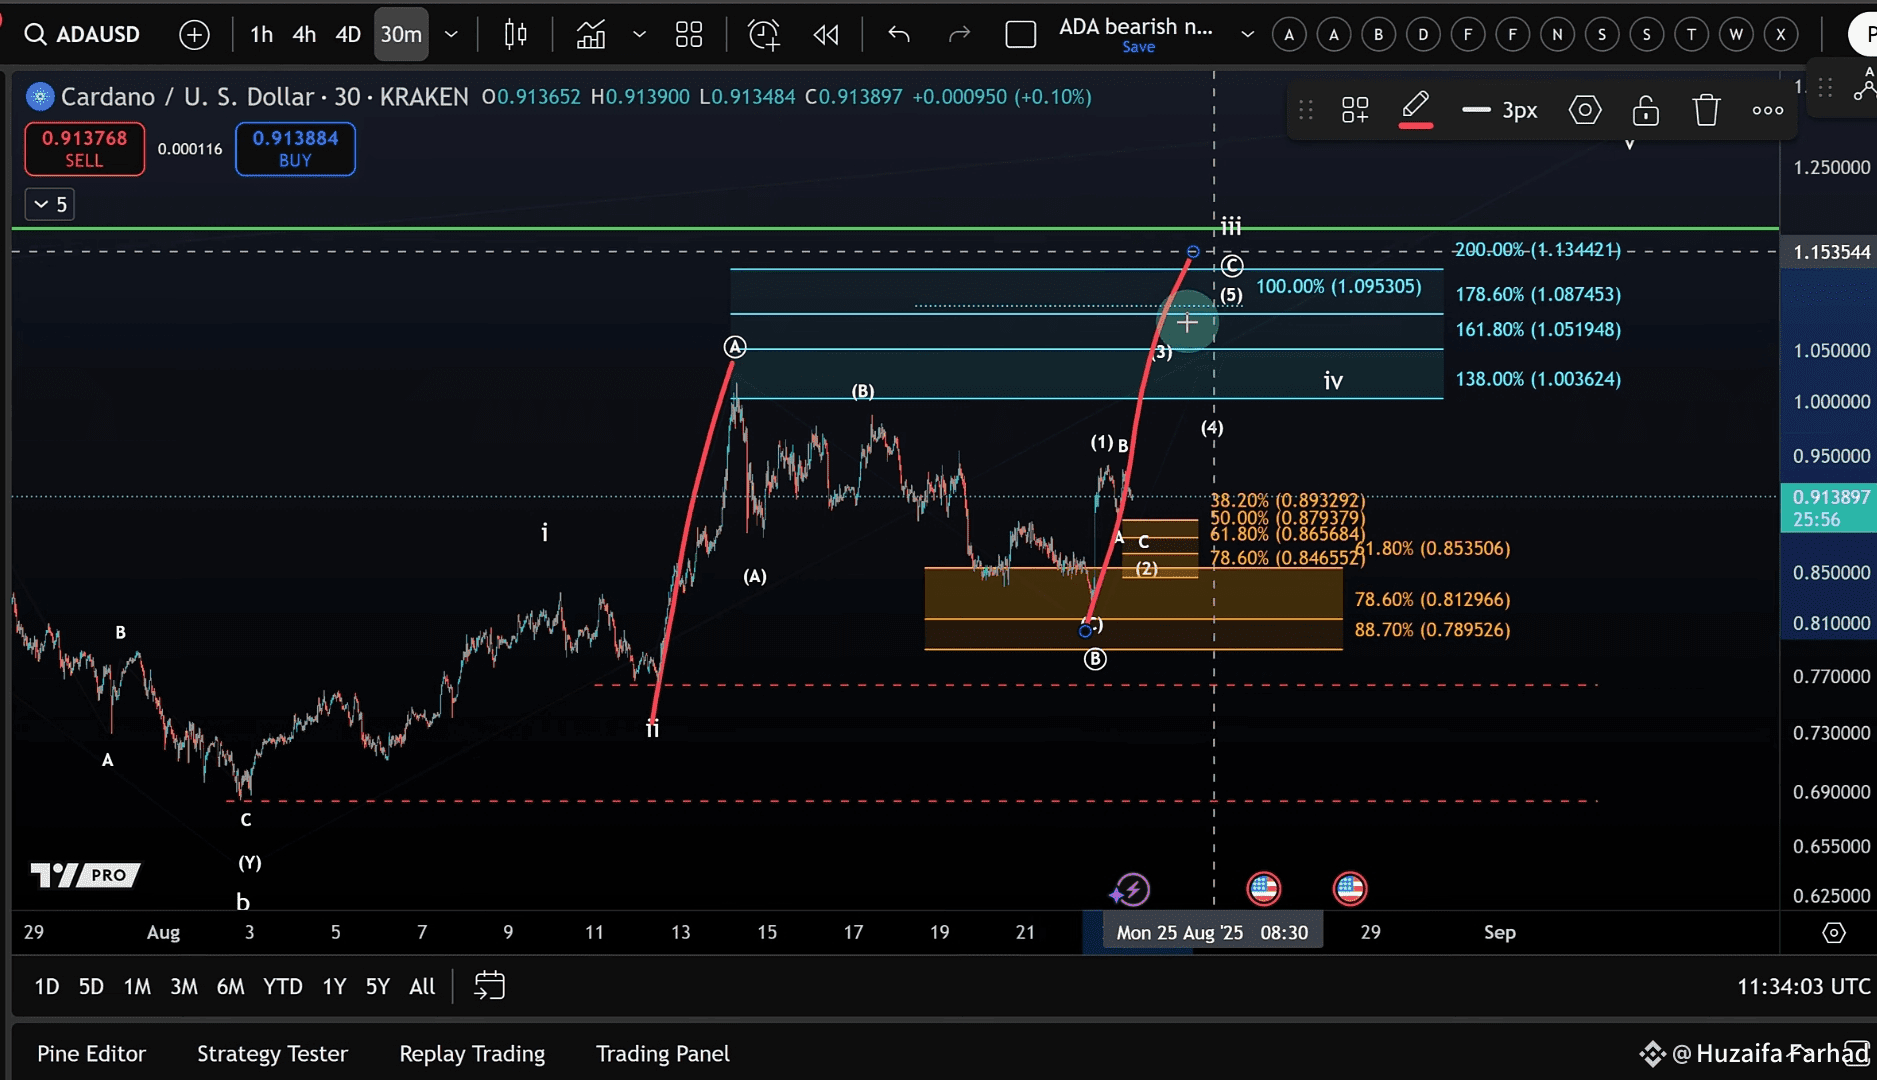Add a symbol to compare with plus icon

[194, 35]
